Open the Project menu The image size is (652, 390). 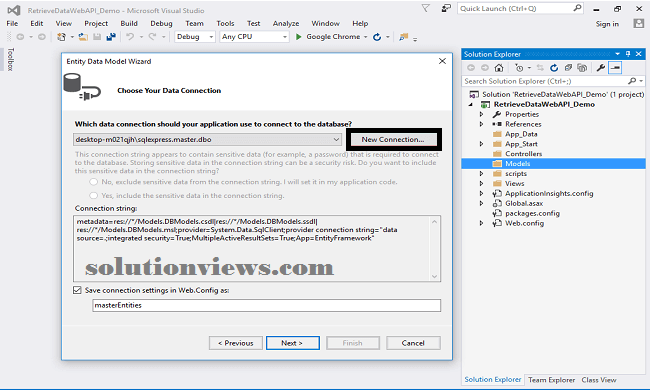[x=96, y=24]
